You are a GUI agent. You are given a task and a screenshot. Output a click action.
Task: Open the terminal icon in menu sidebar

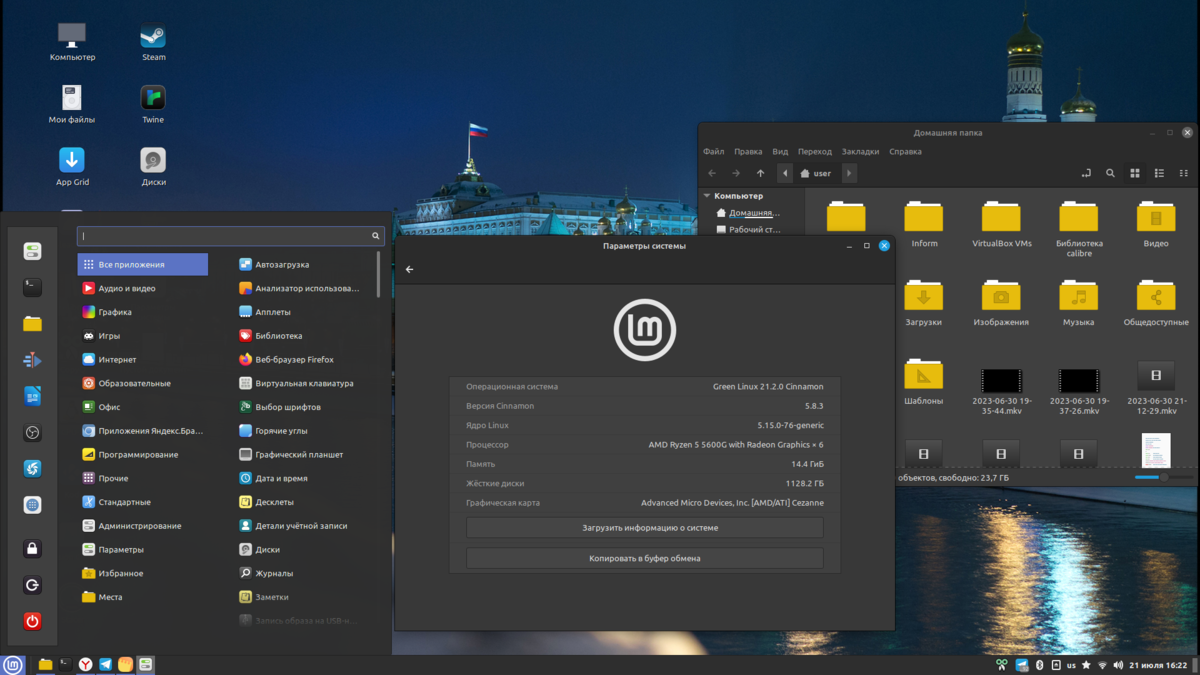click(32, 287)
